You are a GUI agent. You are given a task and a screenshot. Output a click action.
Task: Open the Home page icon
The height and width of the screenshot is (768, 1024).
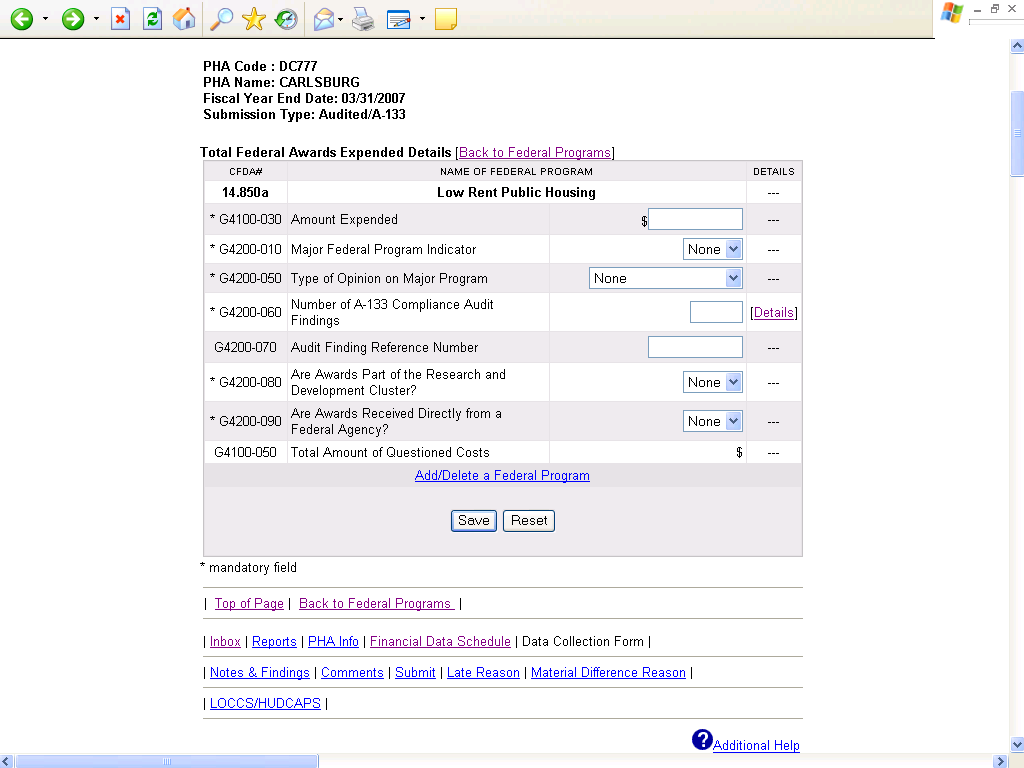click(x=184, y=19)
